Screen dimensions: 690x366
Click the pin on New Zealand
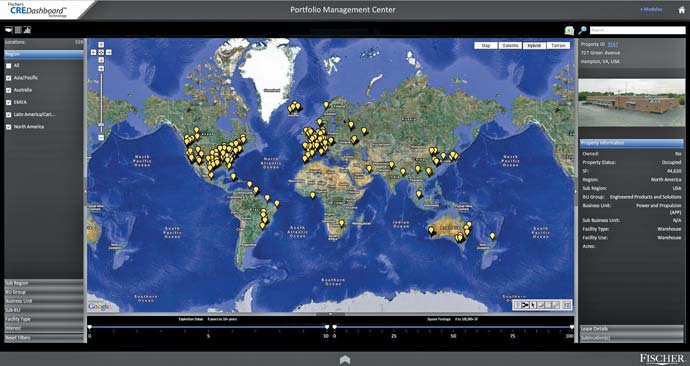(492, 236)
